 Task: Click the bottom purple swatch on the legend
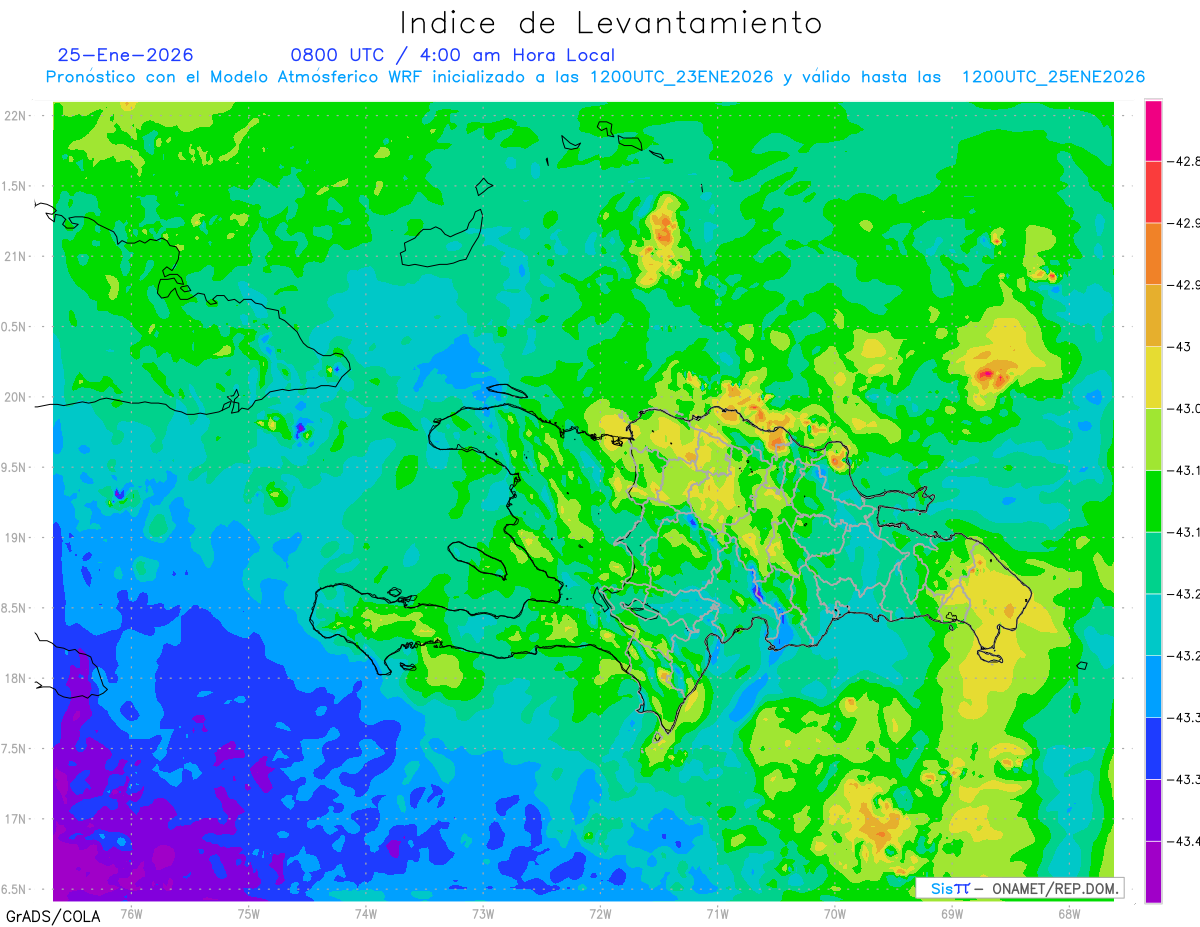[1153, 872]
